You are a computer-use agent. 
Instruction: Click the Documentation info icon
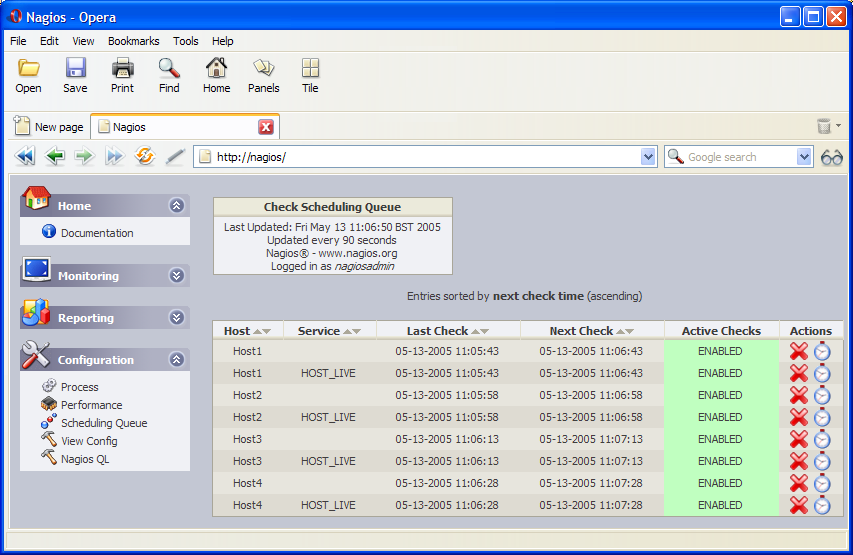point(49,232)
